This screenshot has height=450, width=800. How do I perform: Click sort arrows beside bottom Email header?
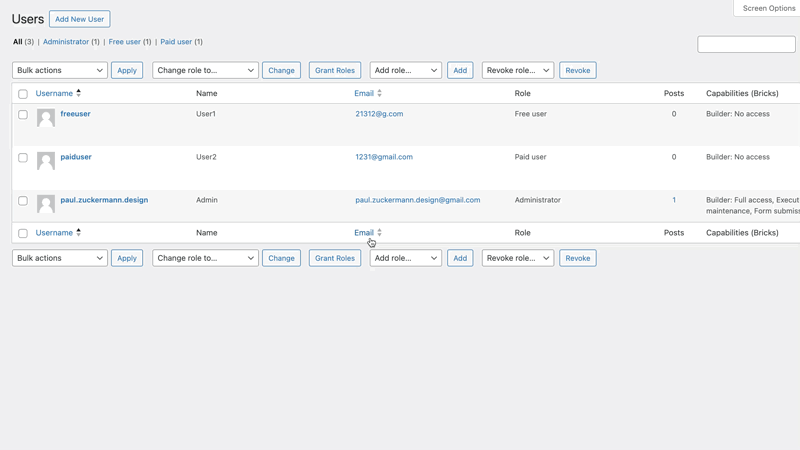[379, 233]
